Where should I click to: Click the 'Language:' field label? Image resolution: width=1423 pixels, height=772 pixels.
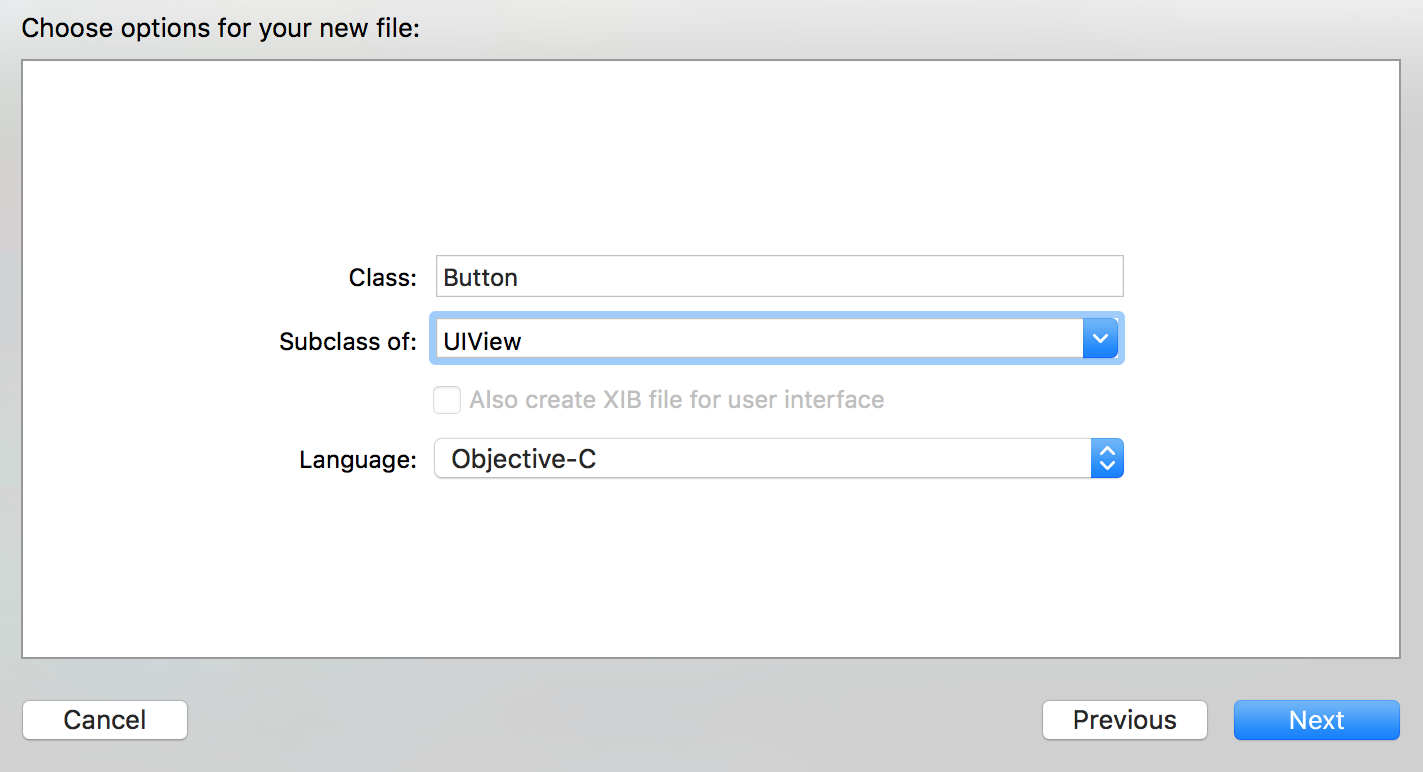tap(357, 460)
